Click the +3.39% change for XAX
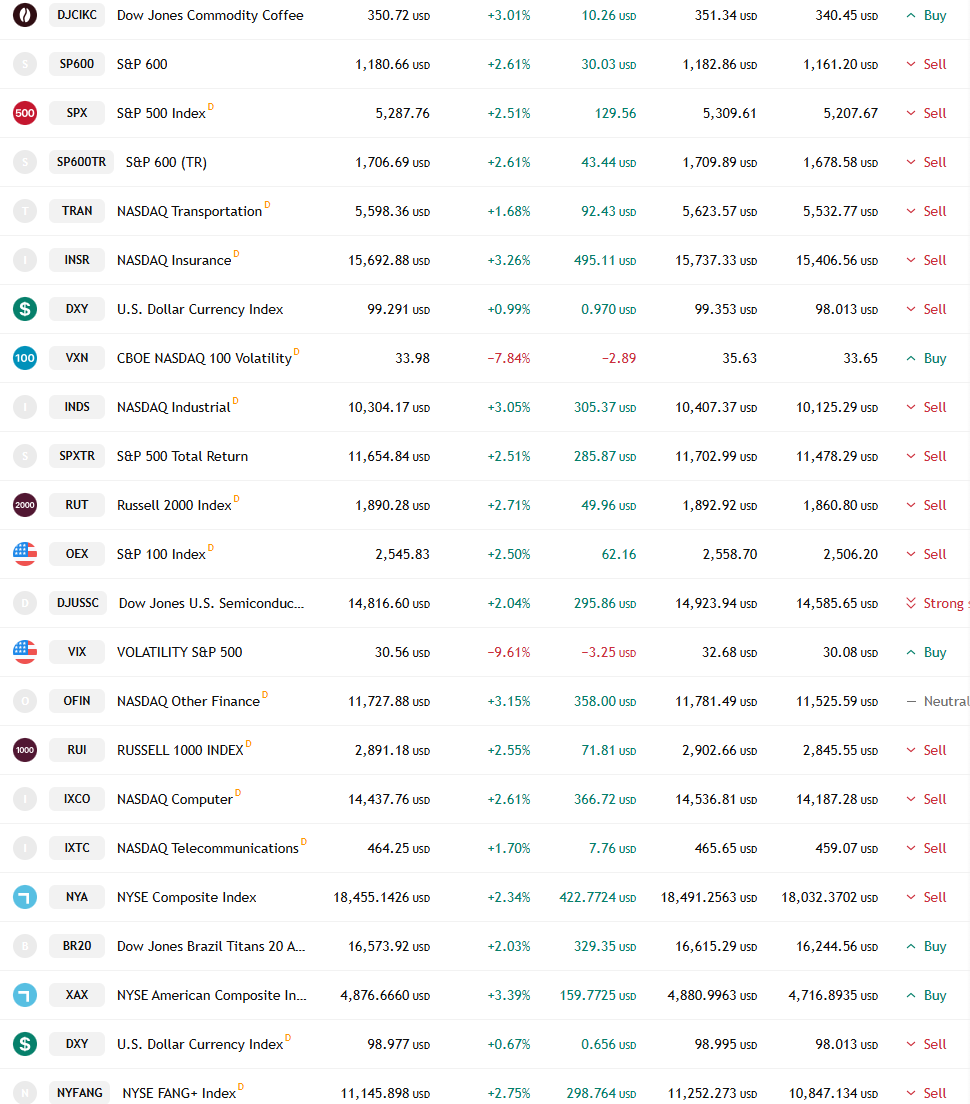Image resolution: width=970 pixels, height=1104 pixels. [509, 995]
